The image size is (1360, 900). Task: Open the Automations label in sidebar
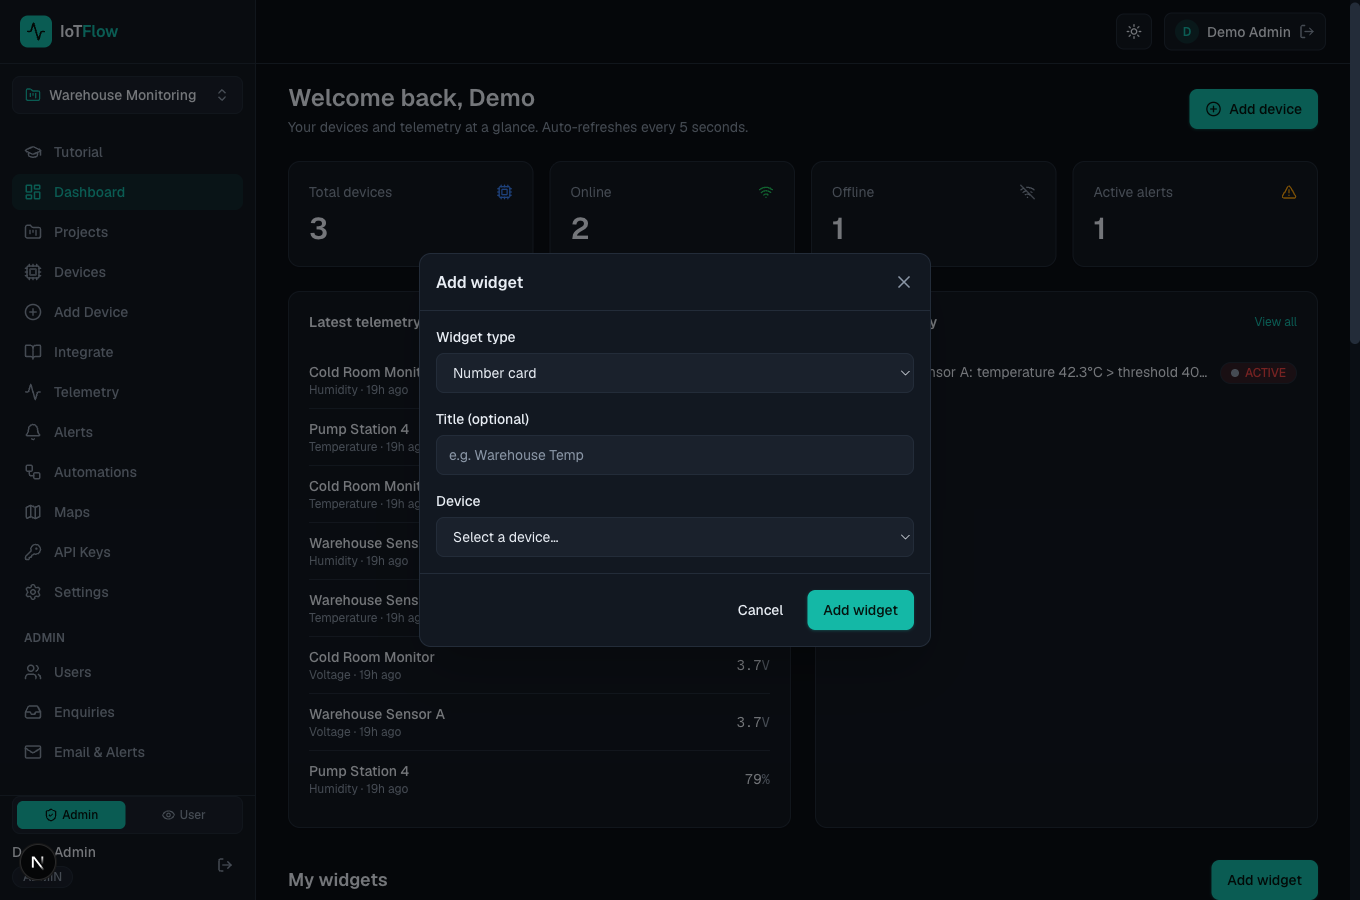(95, 472)
